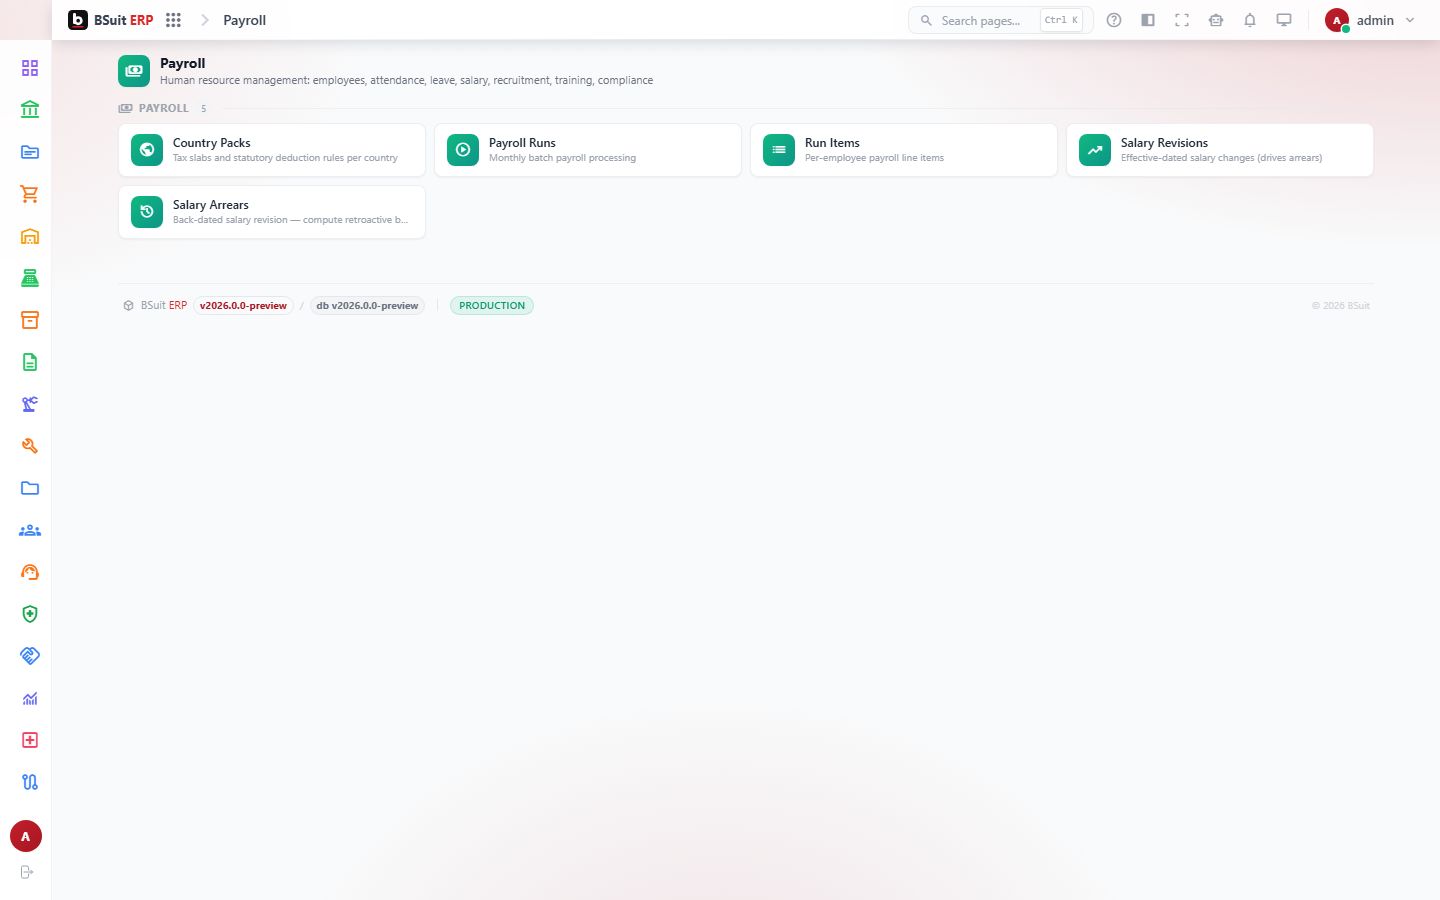Click the help question mark icon
The image size is (1440, 900).
point(1114,20)
